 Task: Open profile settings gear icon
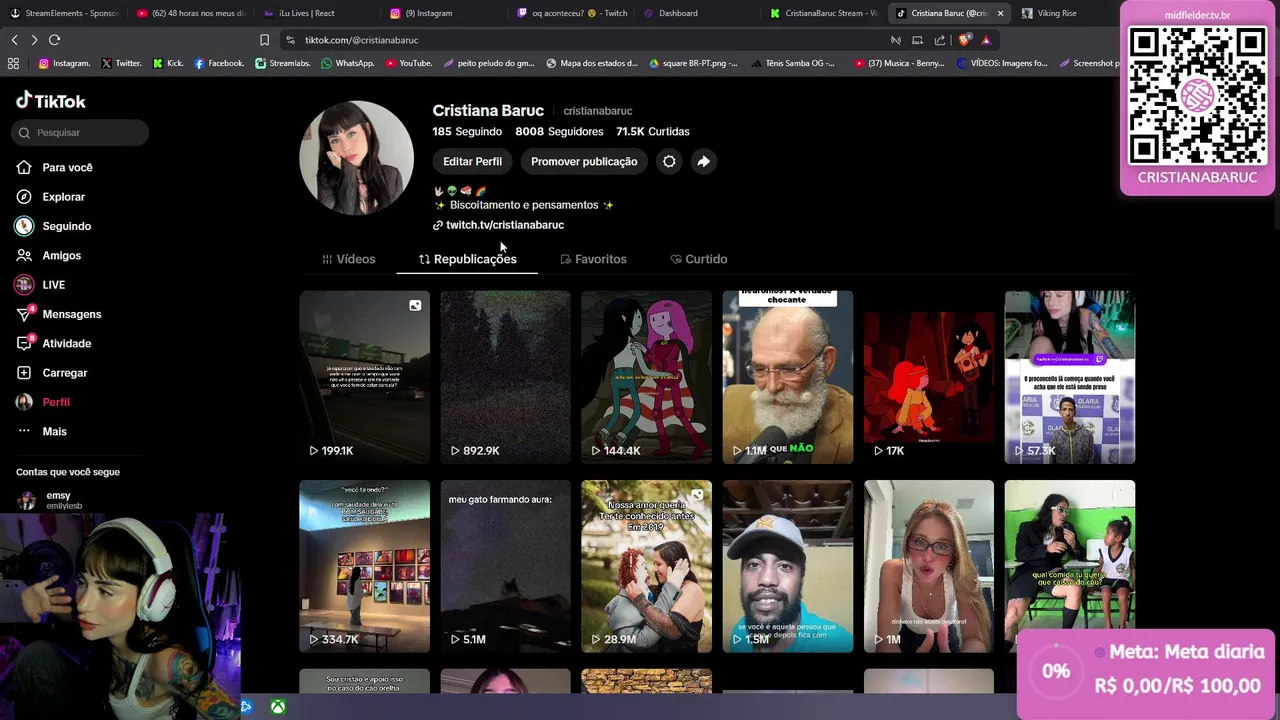pyautogui.click(x=669, y=161)
